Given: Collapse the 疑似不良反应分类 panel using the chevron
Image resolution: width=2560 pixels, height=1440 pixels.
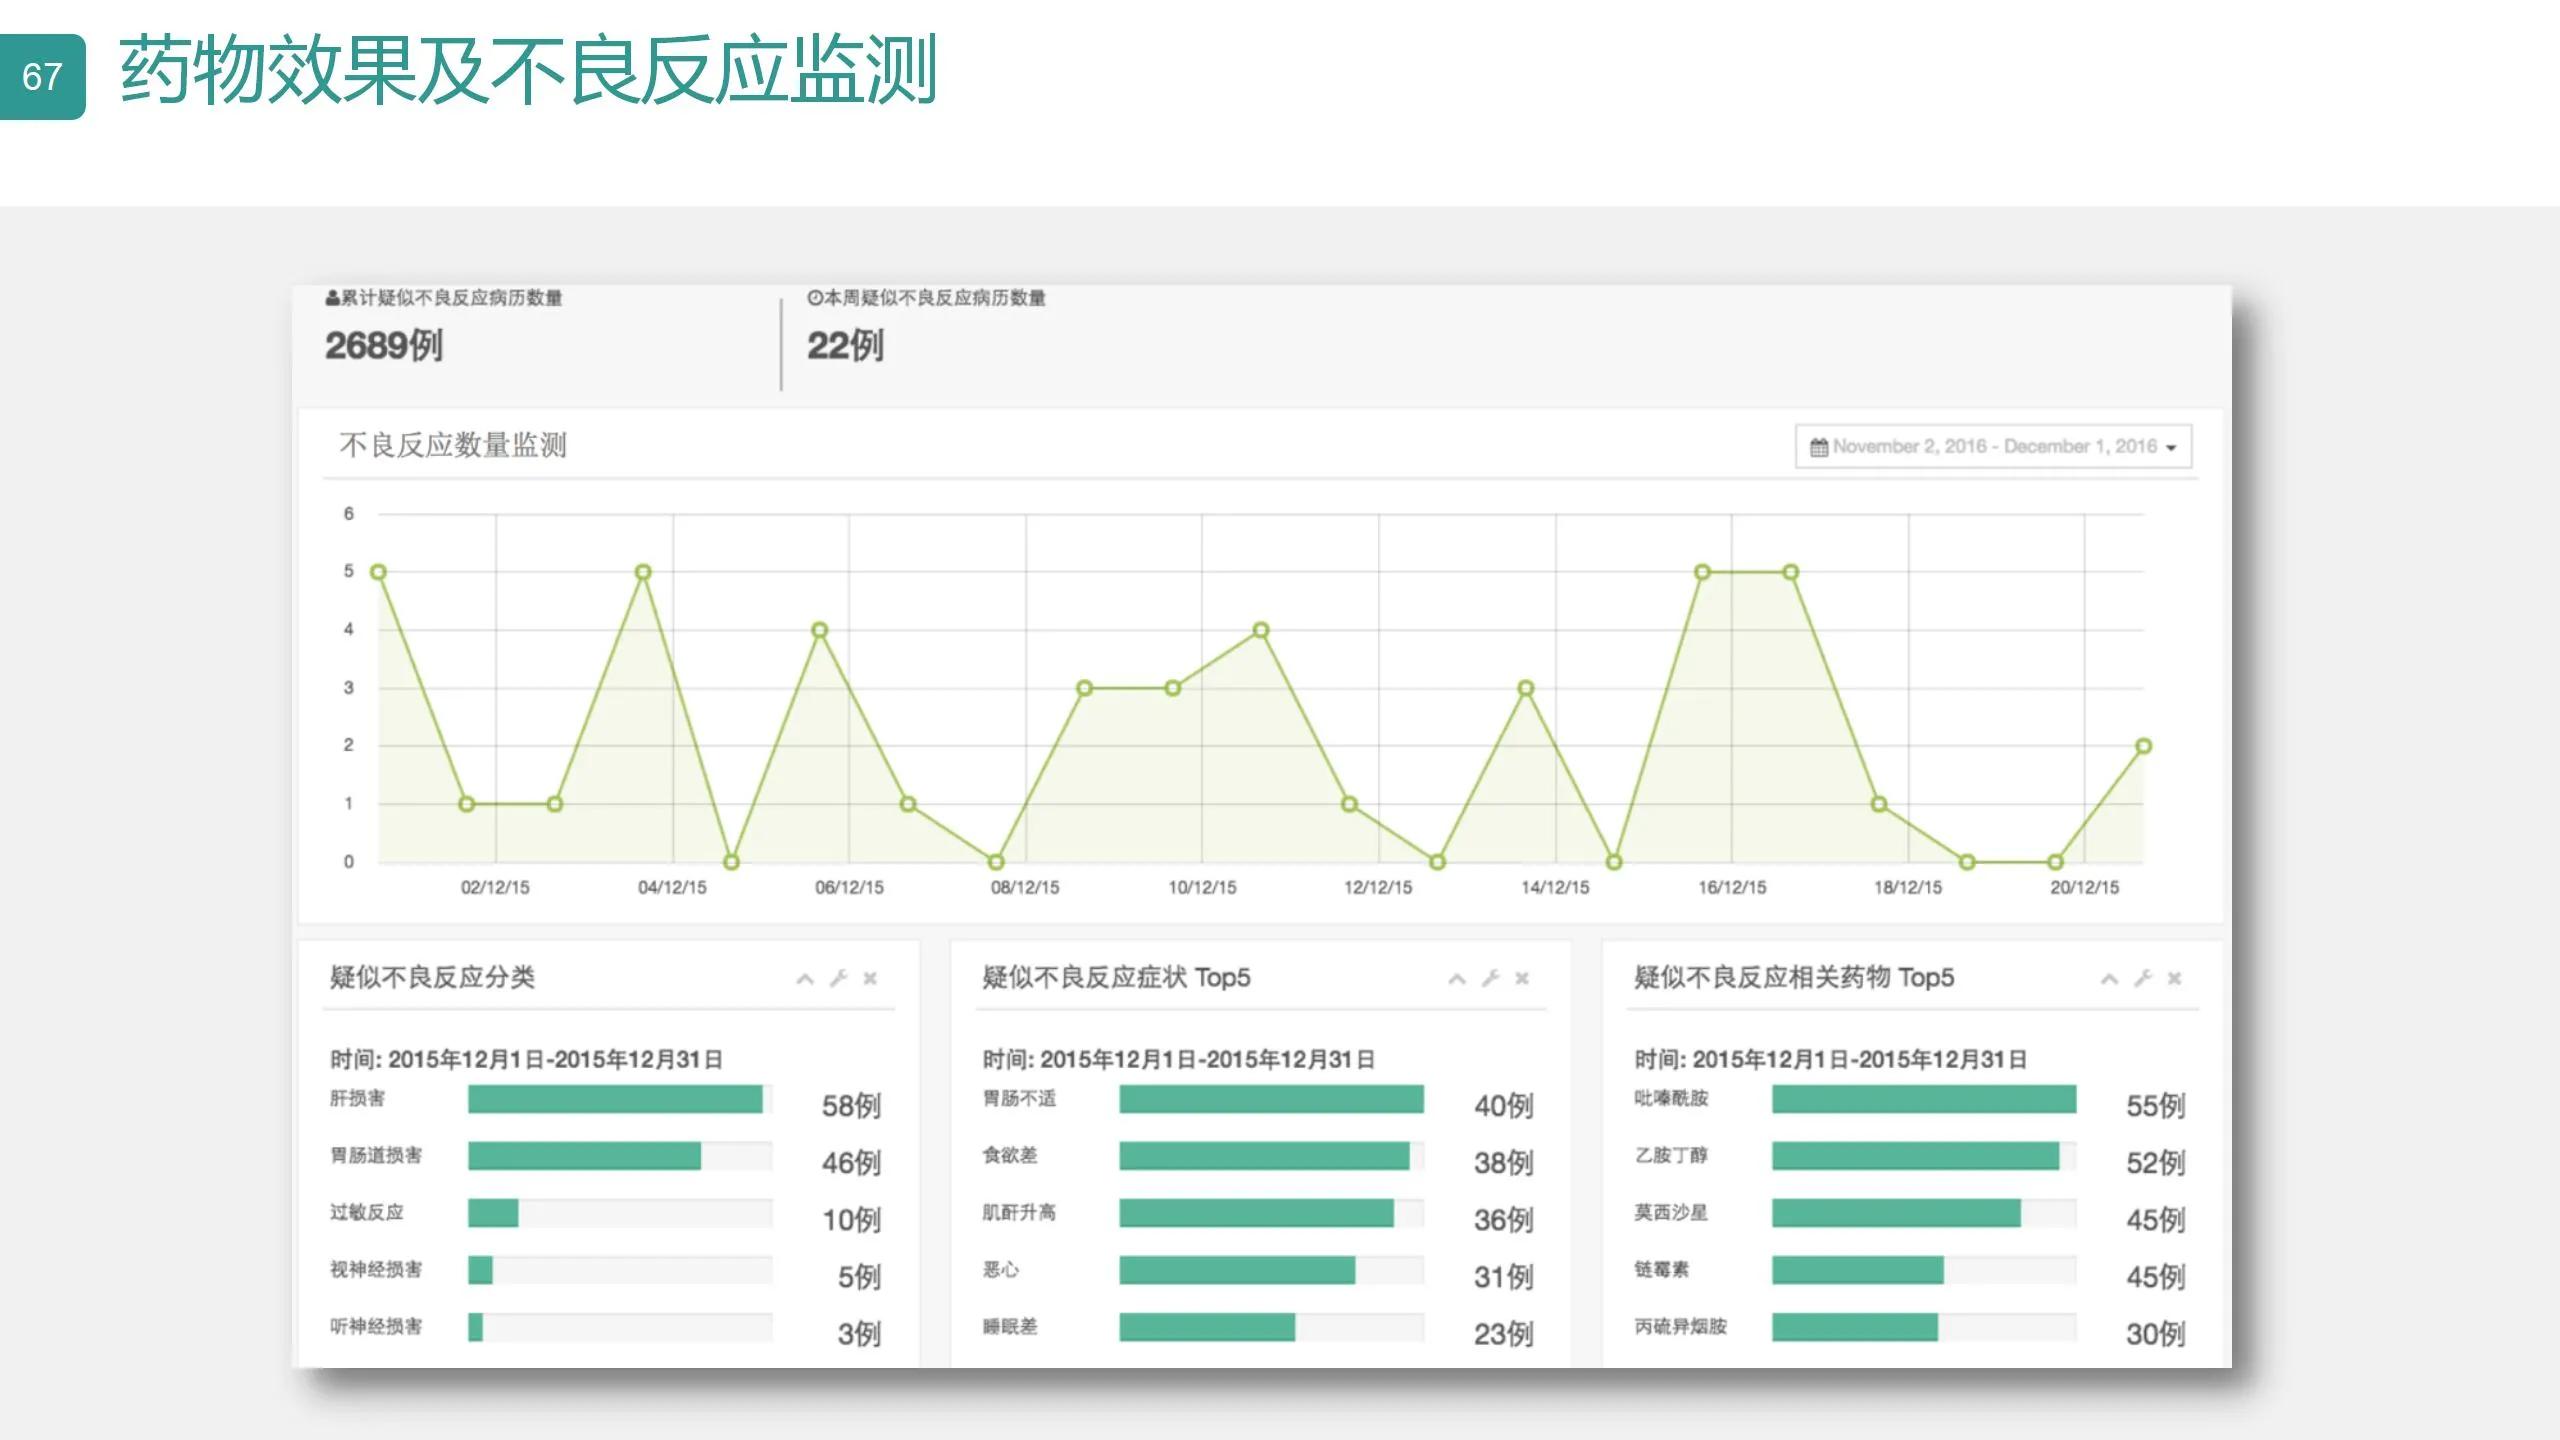Looking at the screenshot, I should [804, 978].
